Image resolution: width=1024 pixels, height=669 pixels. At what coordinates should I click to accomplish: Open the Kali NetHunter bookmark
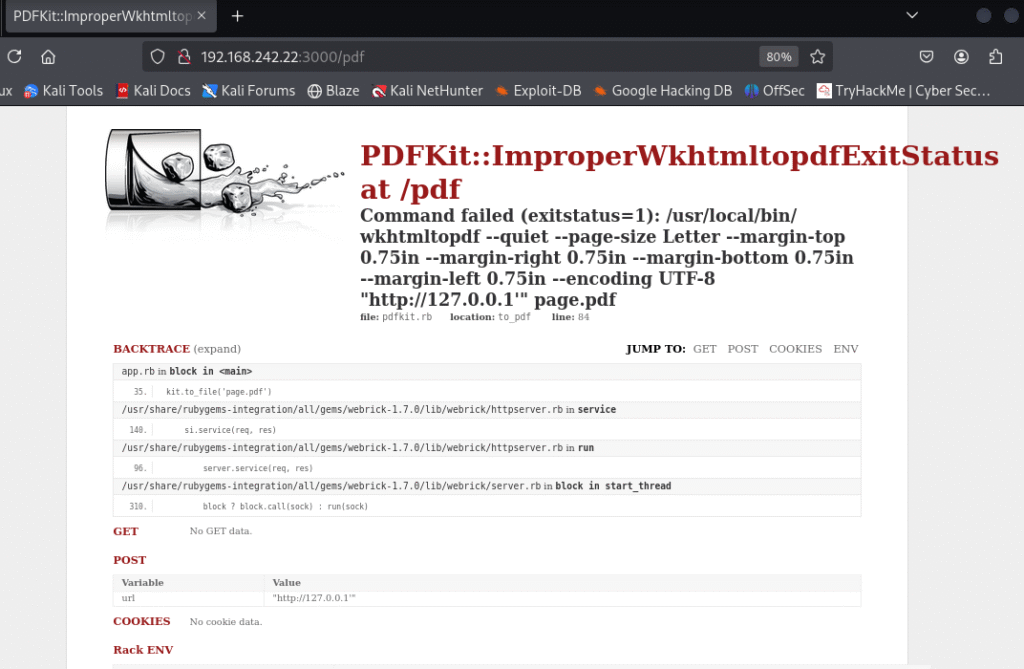[427, 91]
